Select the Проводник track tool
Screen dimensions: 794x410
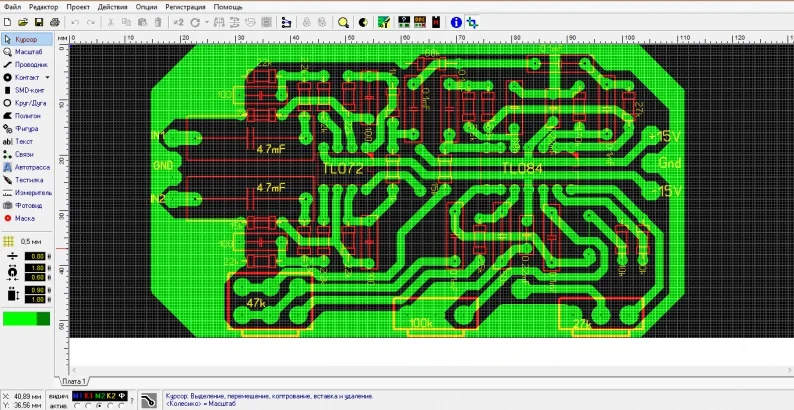pos(26,65)
